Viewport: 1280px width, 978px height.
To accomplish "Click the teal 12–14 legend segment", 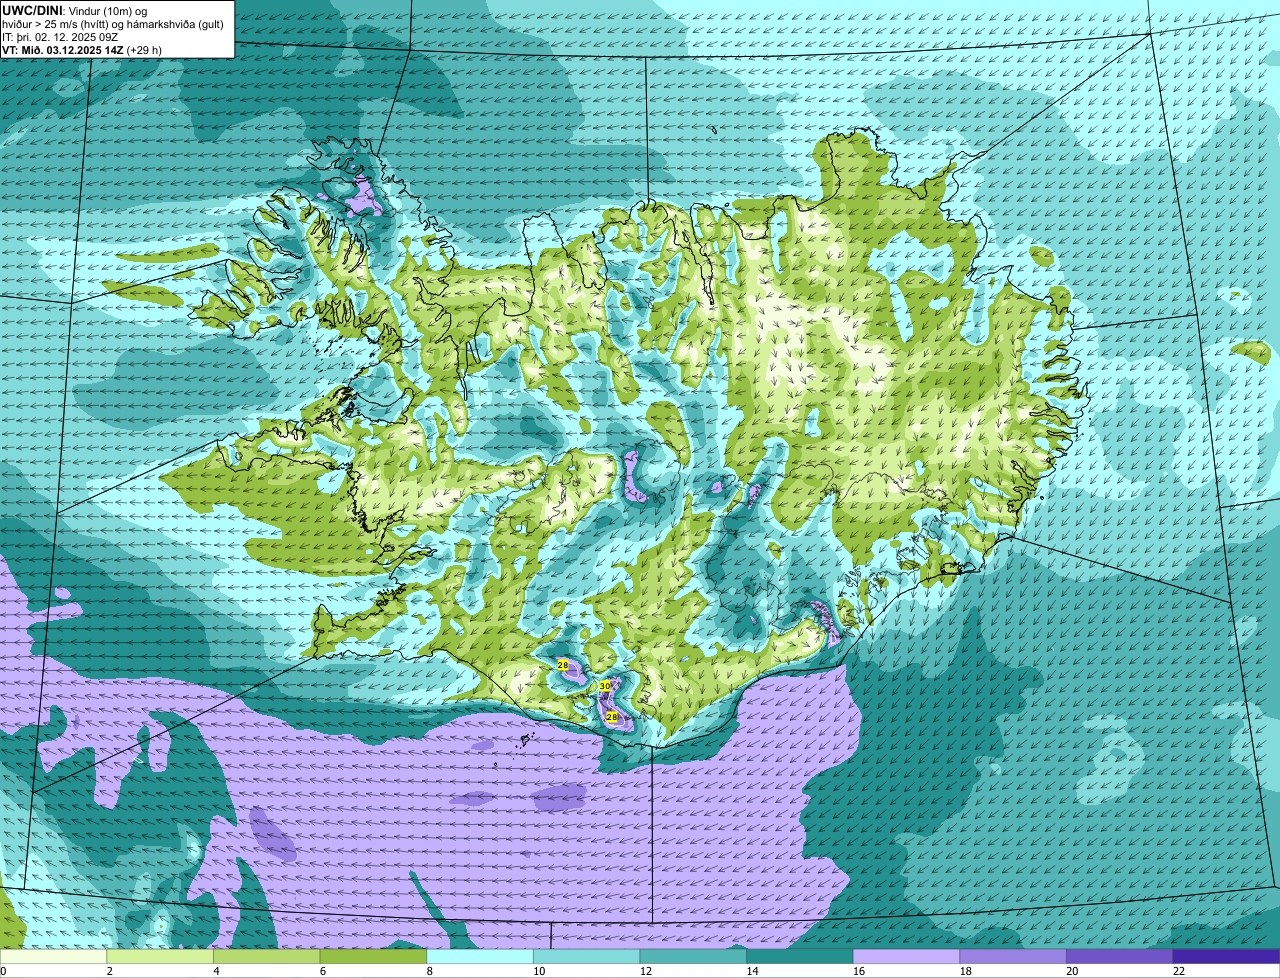I will pyautogui.click(x=693, y=956).
